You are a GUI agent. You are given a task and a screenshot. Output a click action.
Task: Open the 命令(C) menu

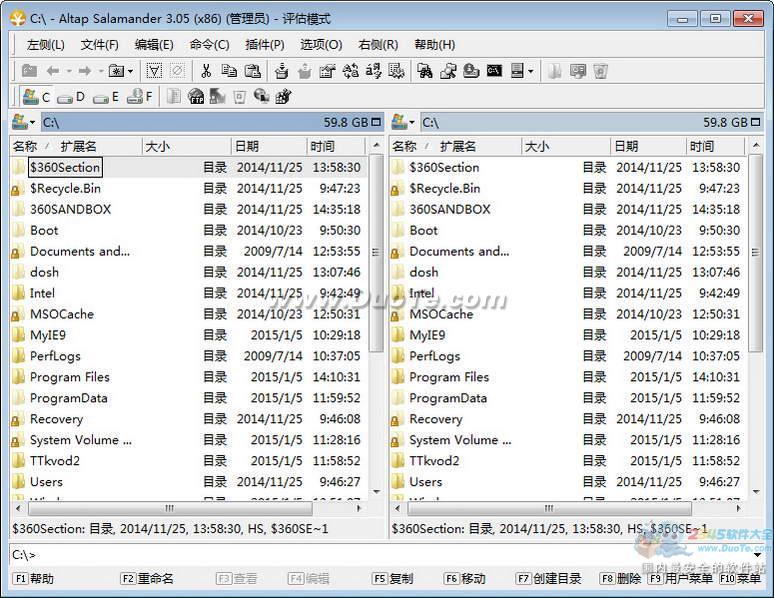[x=209, y=45]
